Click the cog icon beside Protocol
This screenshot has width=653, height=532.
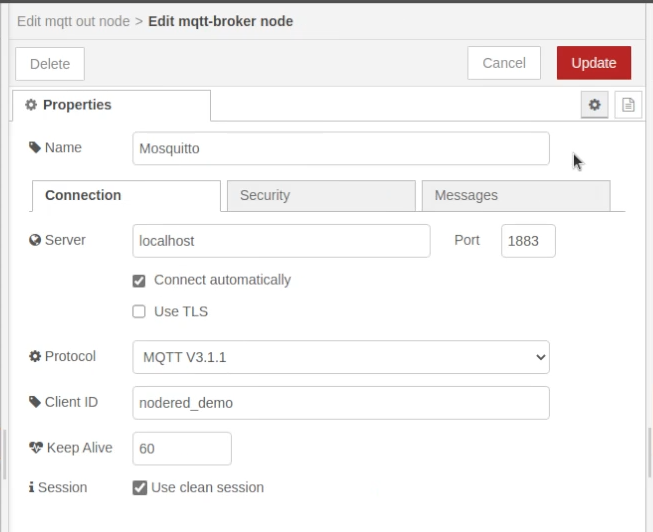click(35, 357)
